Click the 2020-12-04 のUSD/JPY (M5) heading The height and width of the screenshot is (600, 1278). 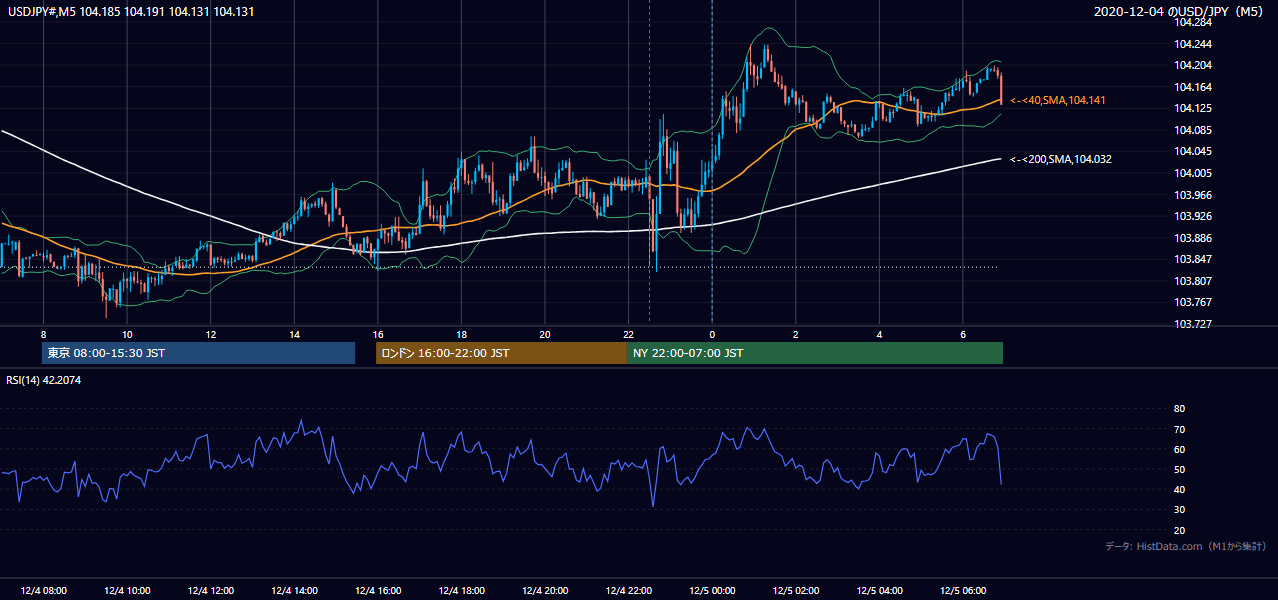click(x=1180, y=12)
